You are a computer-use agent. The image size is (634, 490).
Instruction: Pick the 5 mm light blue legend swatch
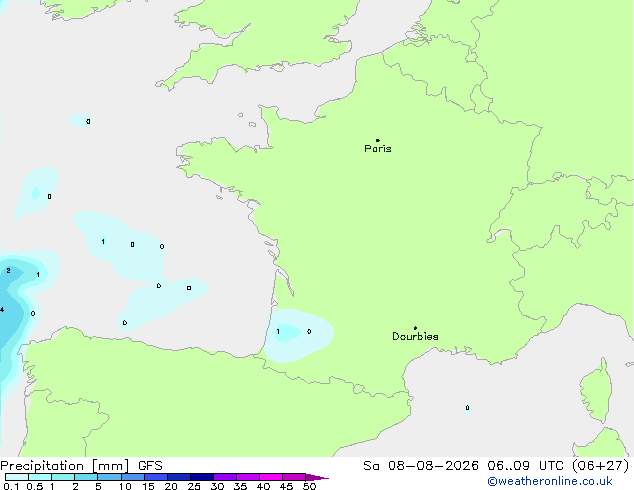pos(109,477)
